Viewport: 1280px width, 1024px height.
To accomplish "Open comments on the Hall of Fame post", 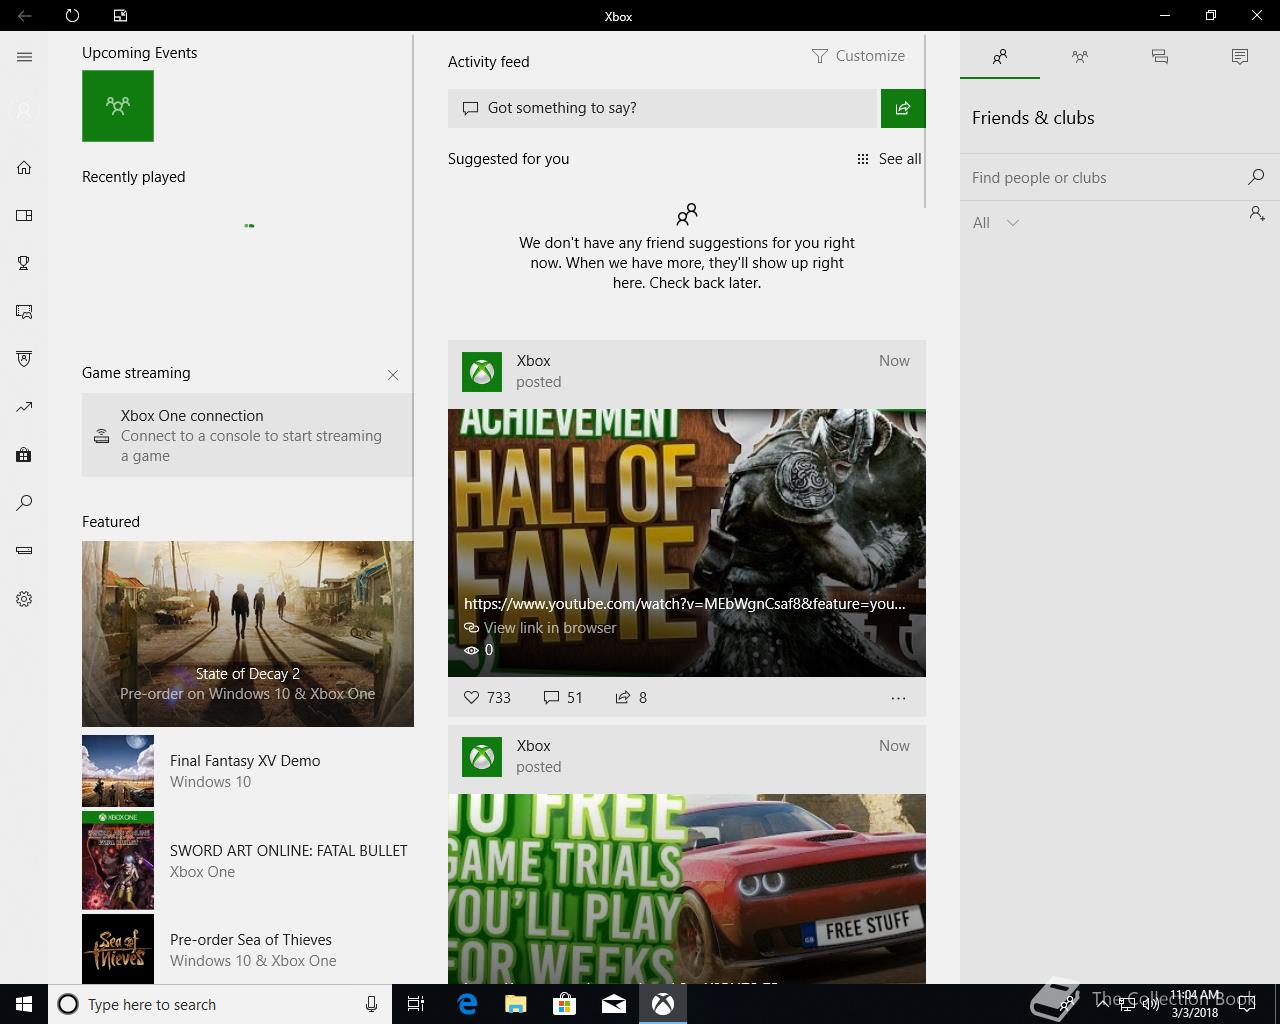I will (563, 697).
